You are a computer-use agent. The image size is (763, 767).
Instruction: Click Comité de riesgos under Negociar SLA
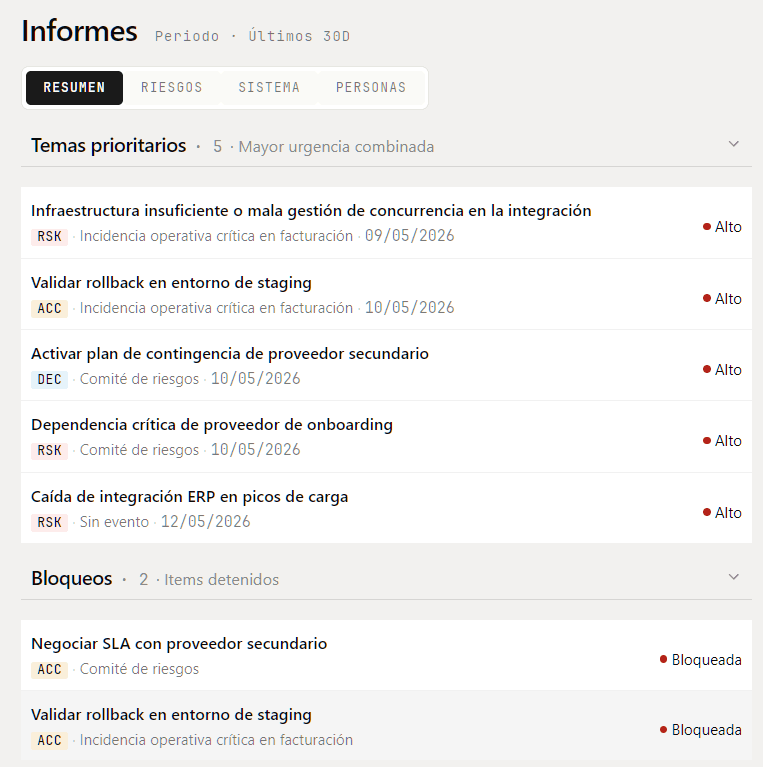[x=139, y=669]
